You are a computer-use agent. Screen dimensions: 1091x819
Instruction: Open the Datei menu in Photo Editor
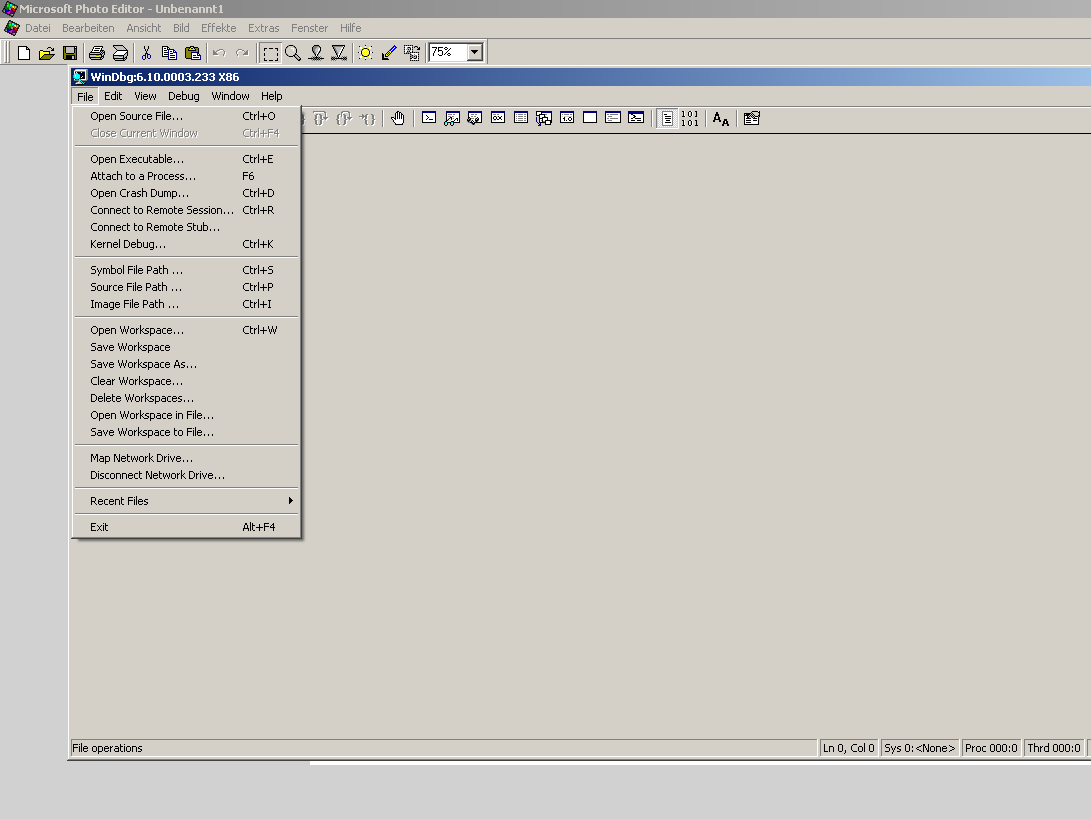[38, 28]
